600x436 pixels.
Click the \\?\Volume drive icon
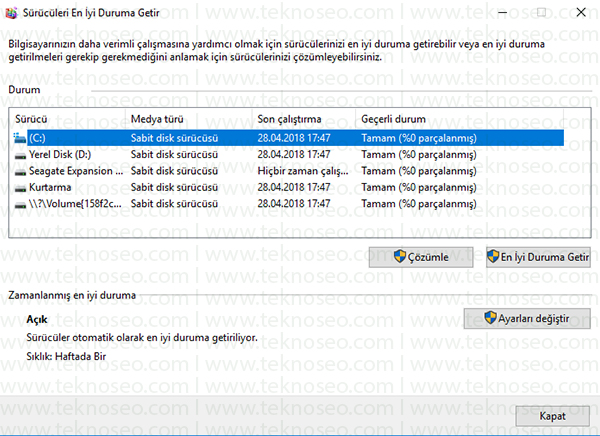click(20, 206)
